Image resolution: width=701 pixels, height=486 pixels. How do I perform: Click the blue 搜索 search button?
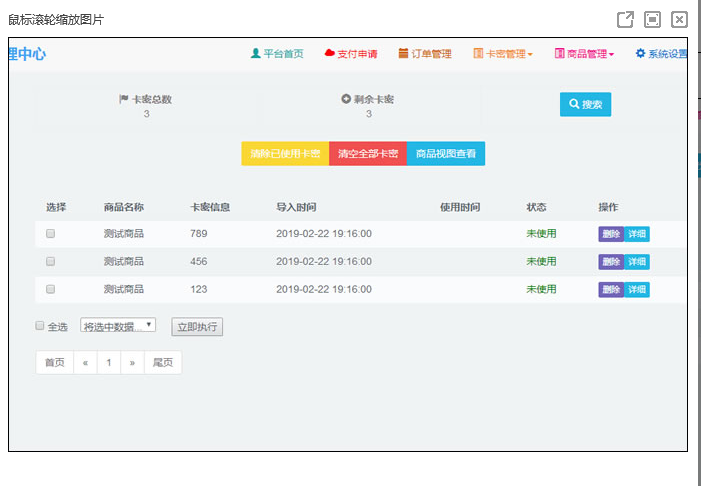585,104
